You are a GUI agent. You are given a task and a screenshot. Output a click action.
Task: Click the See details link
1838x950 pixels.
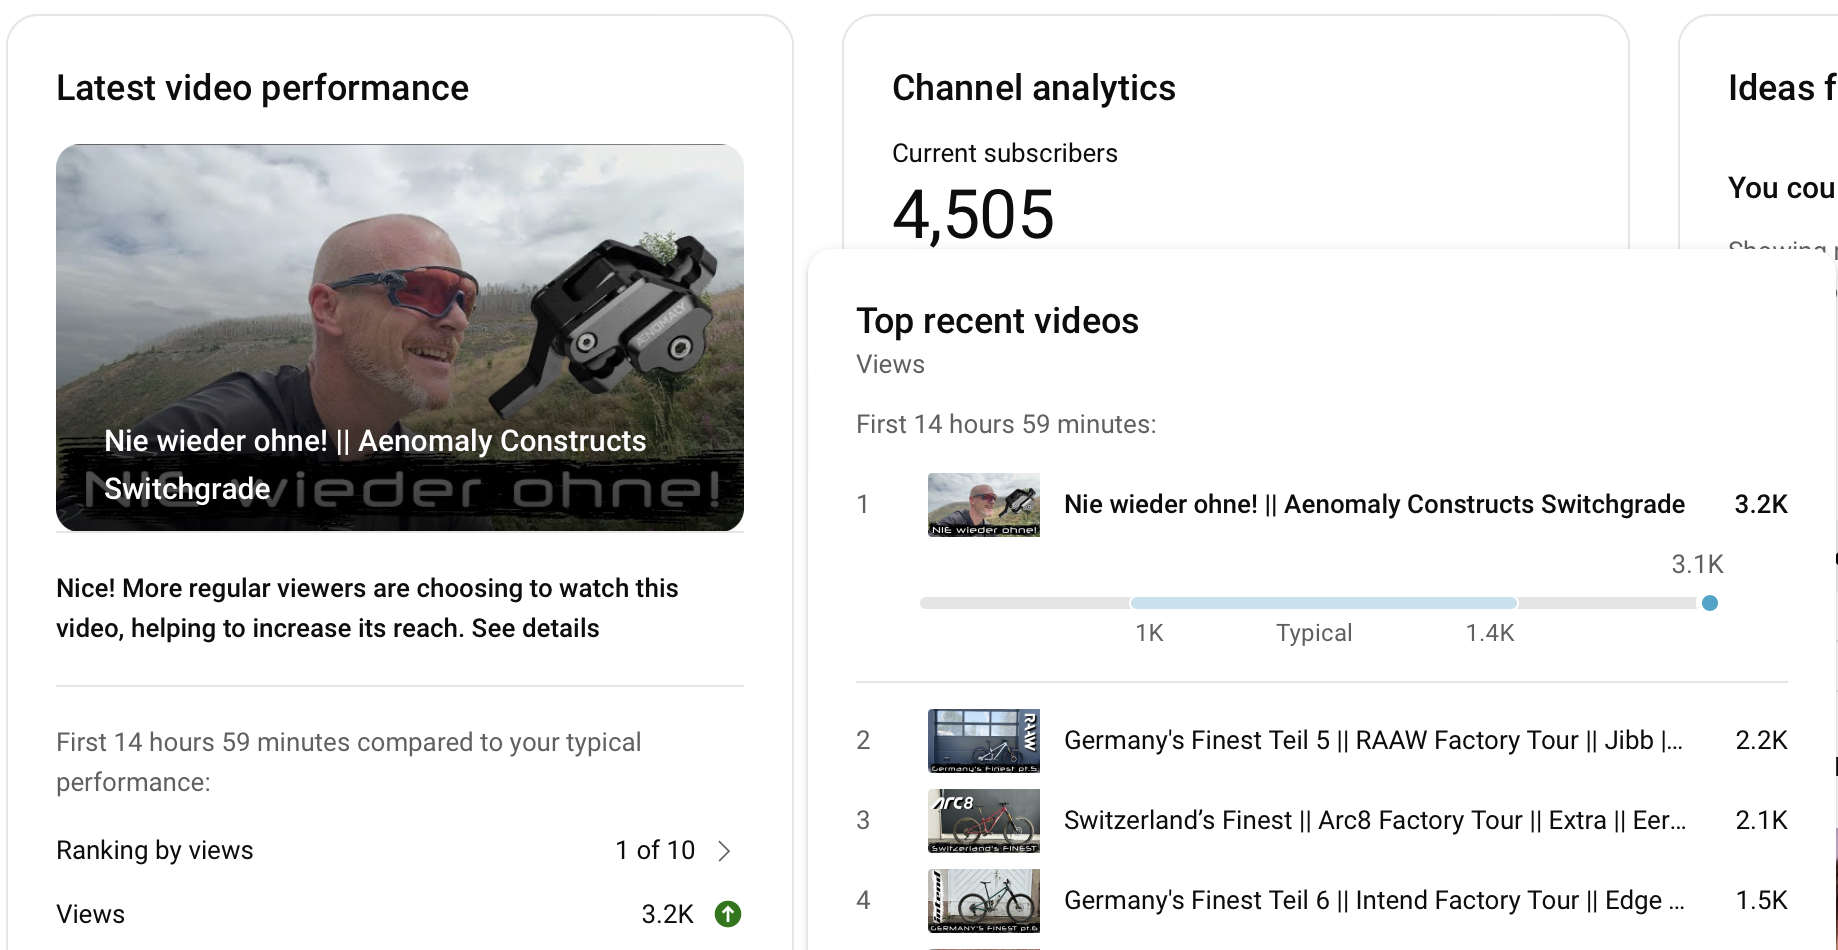coord(535,628)
